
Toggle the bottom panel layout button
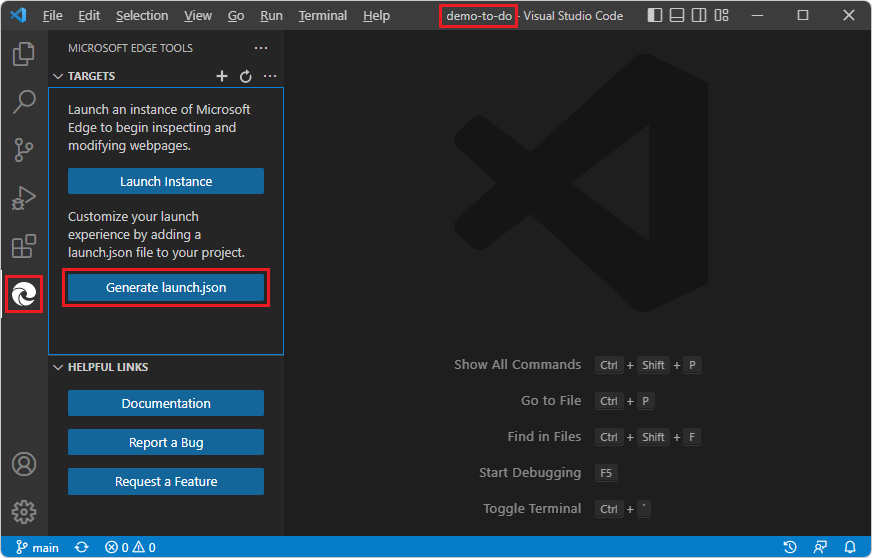coord(677,15)
